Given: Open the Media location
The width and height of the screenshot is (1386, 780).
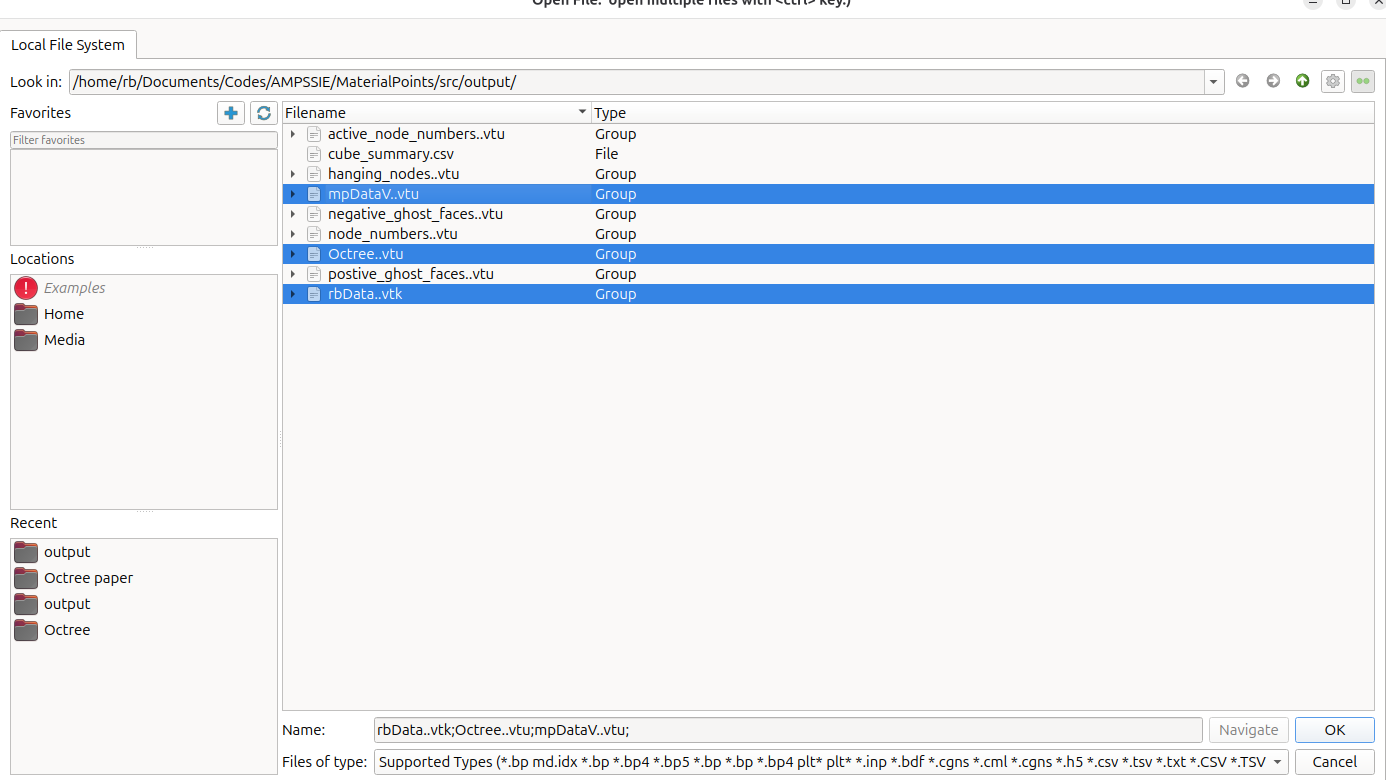Looking at the screenshot, I should pyautogui.click(x=64, y=340).
